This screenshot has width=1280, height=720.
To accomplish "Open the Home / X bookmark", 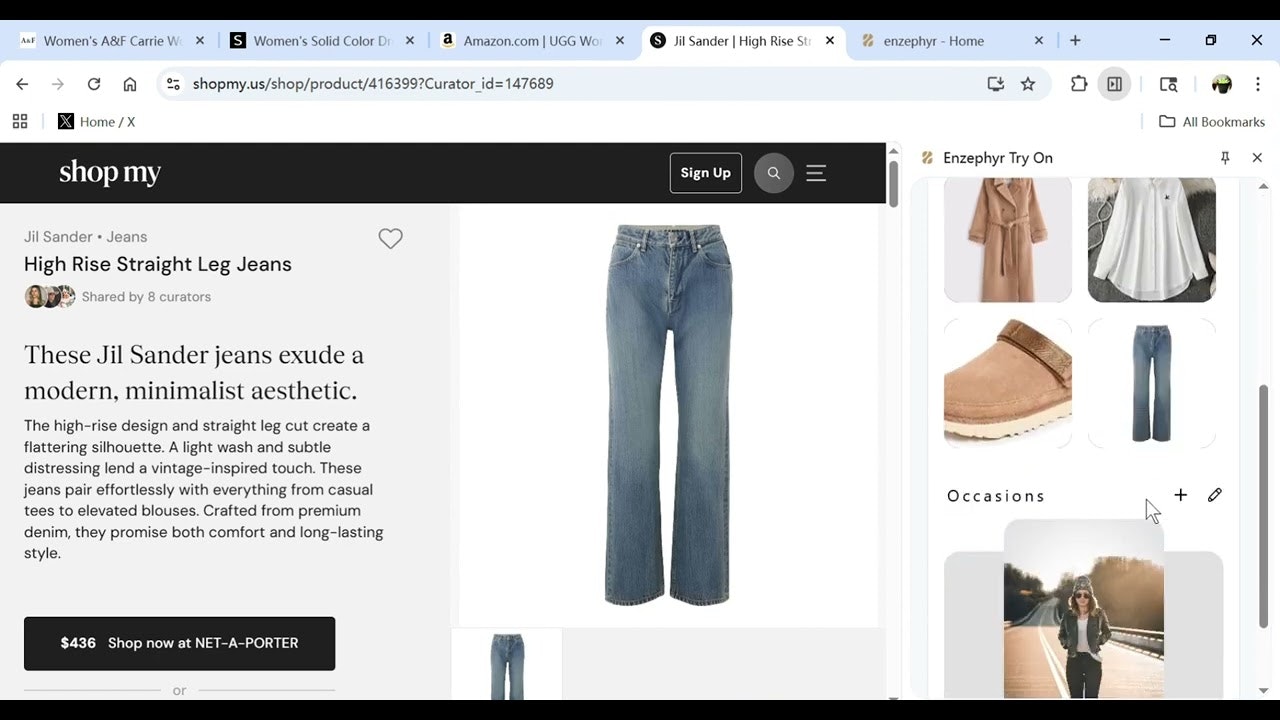I will pos(96,122).
